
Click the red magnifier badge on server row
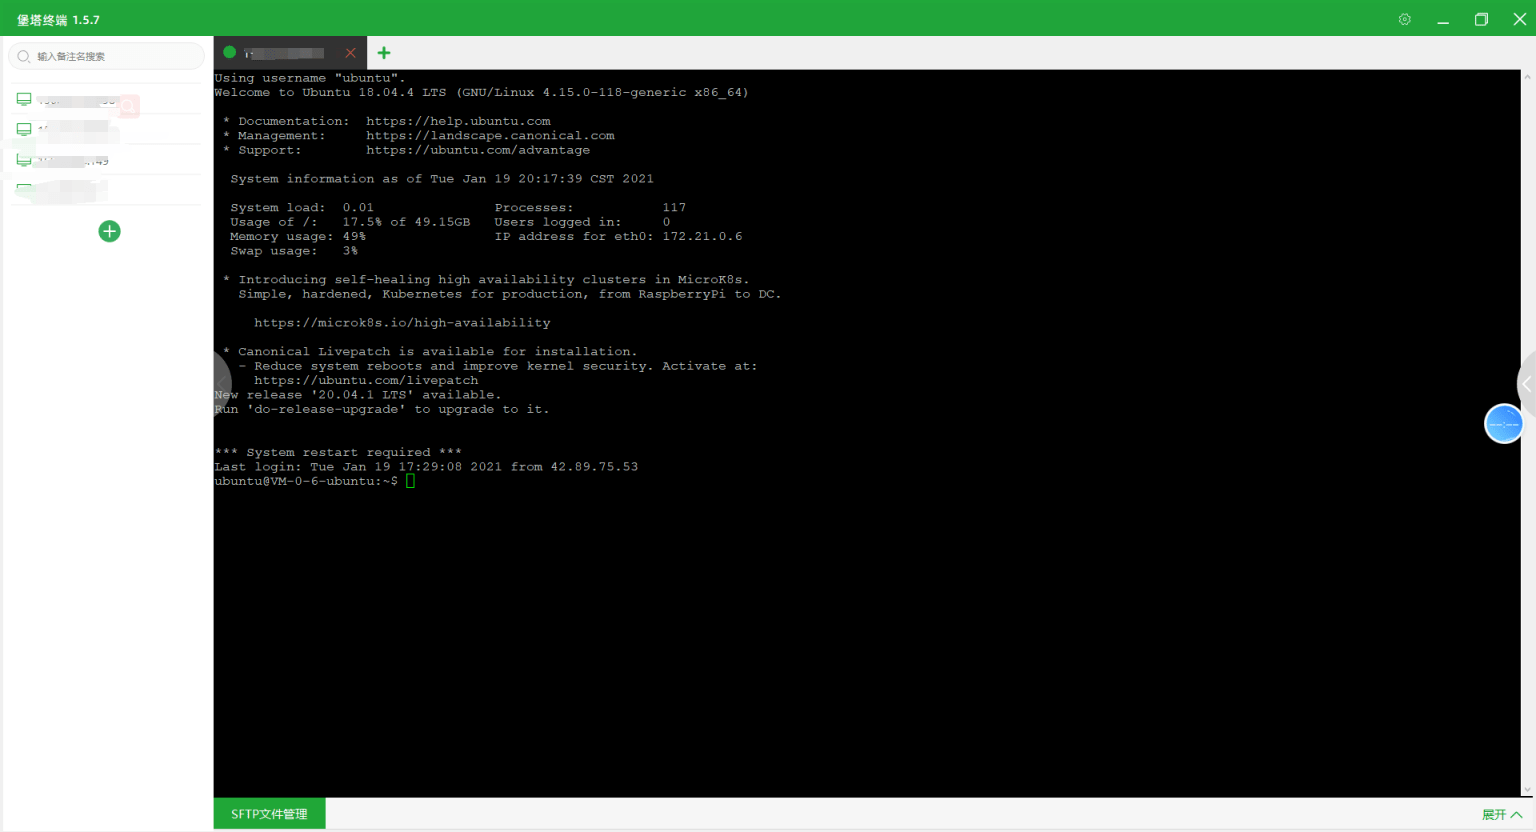point(129,104)
